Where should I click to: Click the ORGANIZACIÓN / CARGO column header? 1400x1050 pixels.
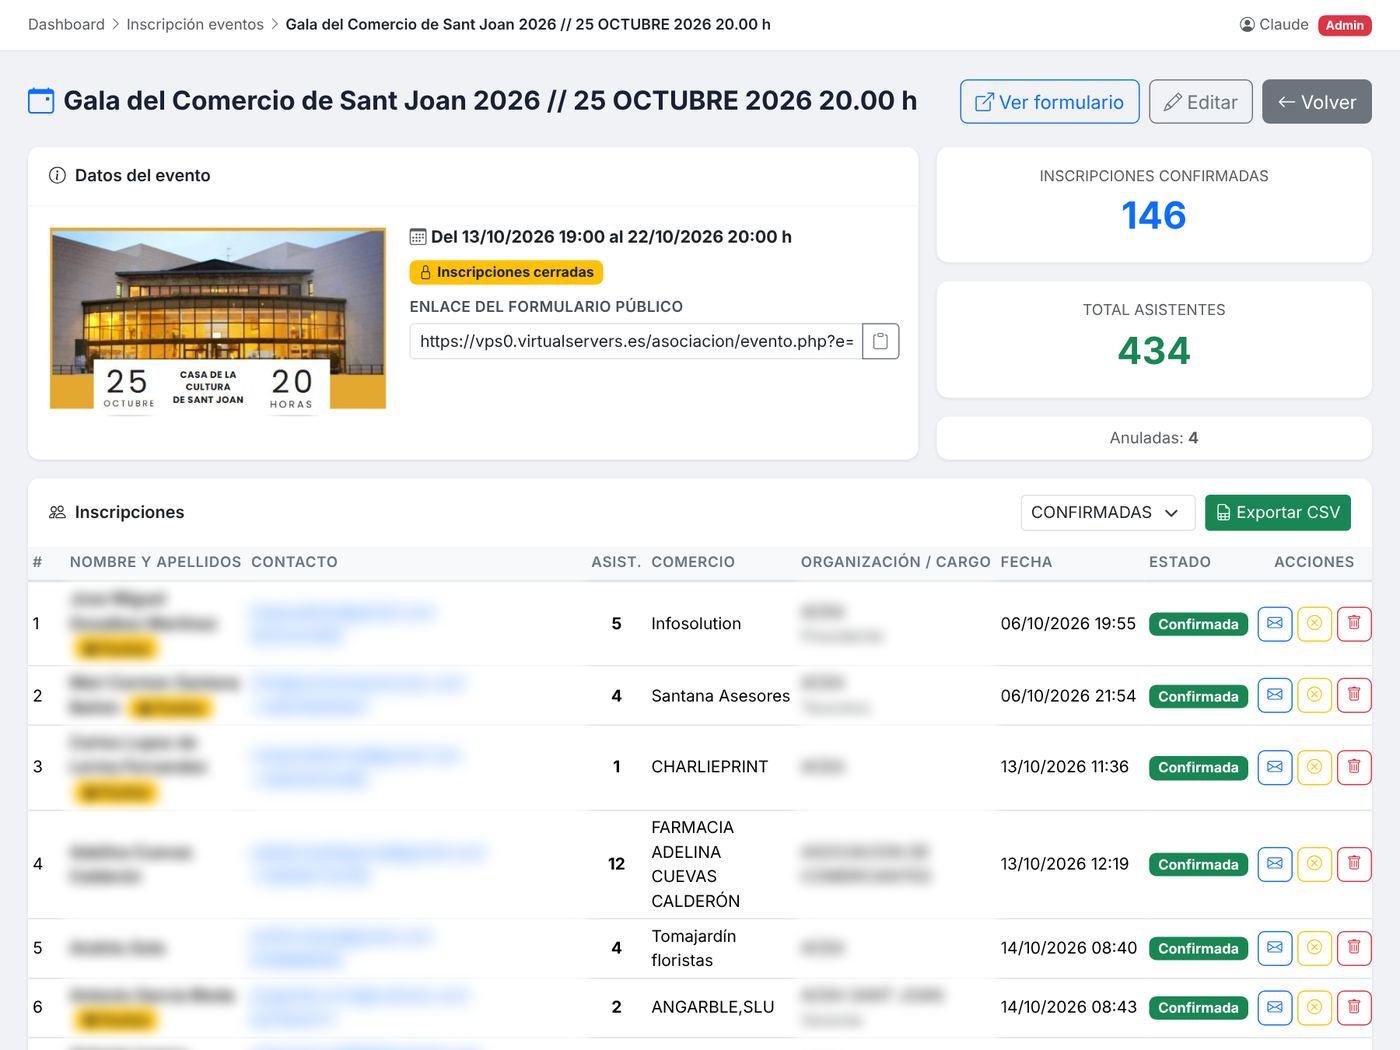point(896,562)
